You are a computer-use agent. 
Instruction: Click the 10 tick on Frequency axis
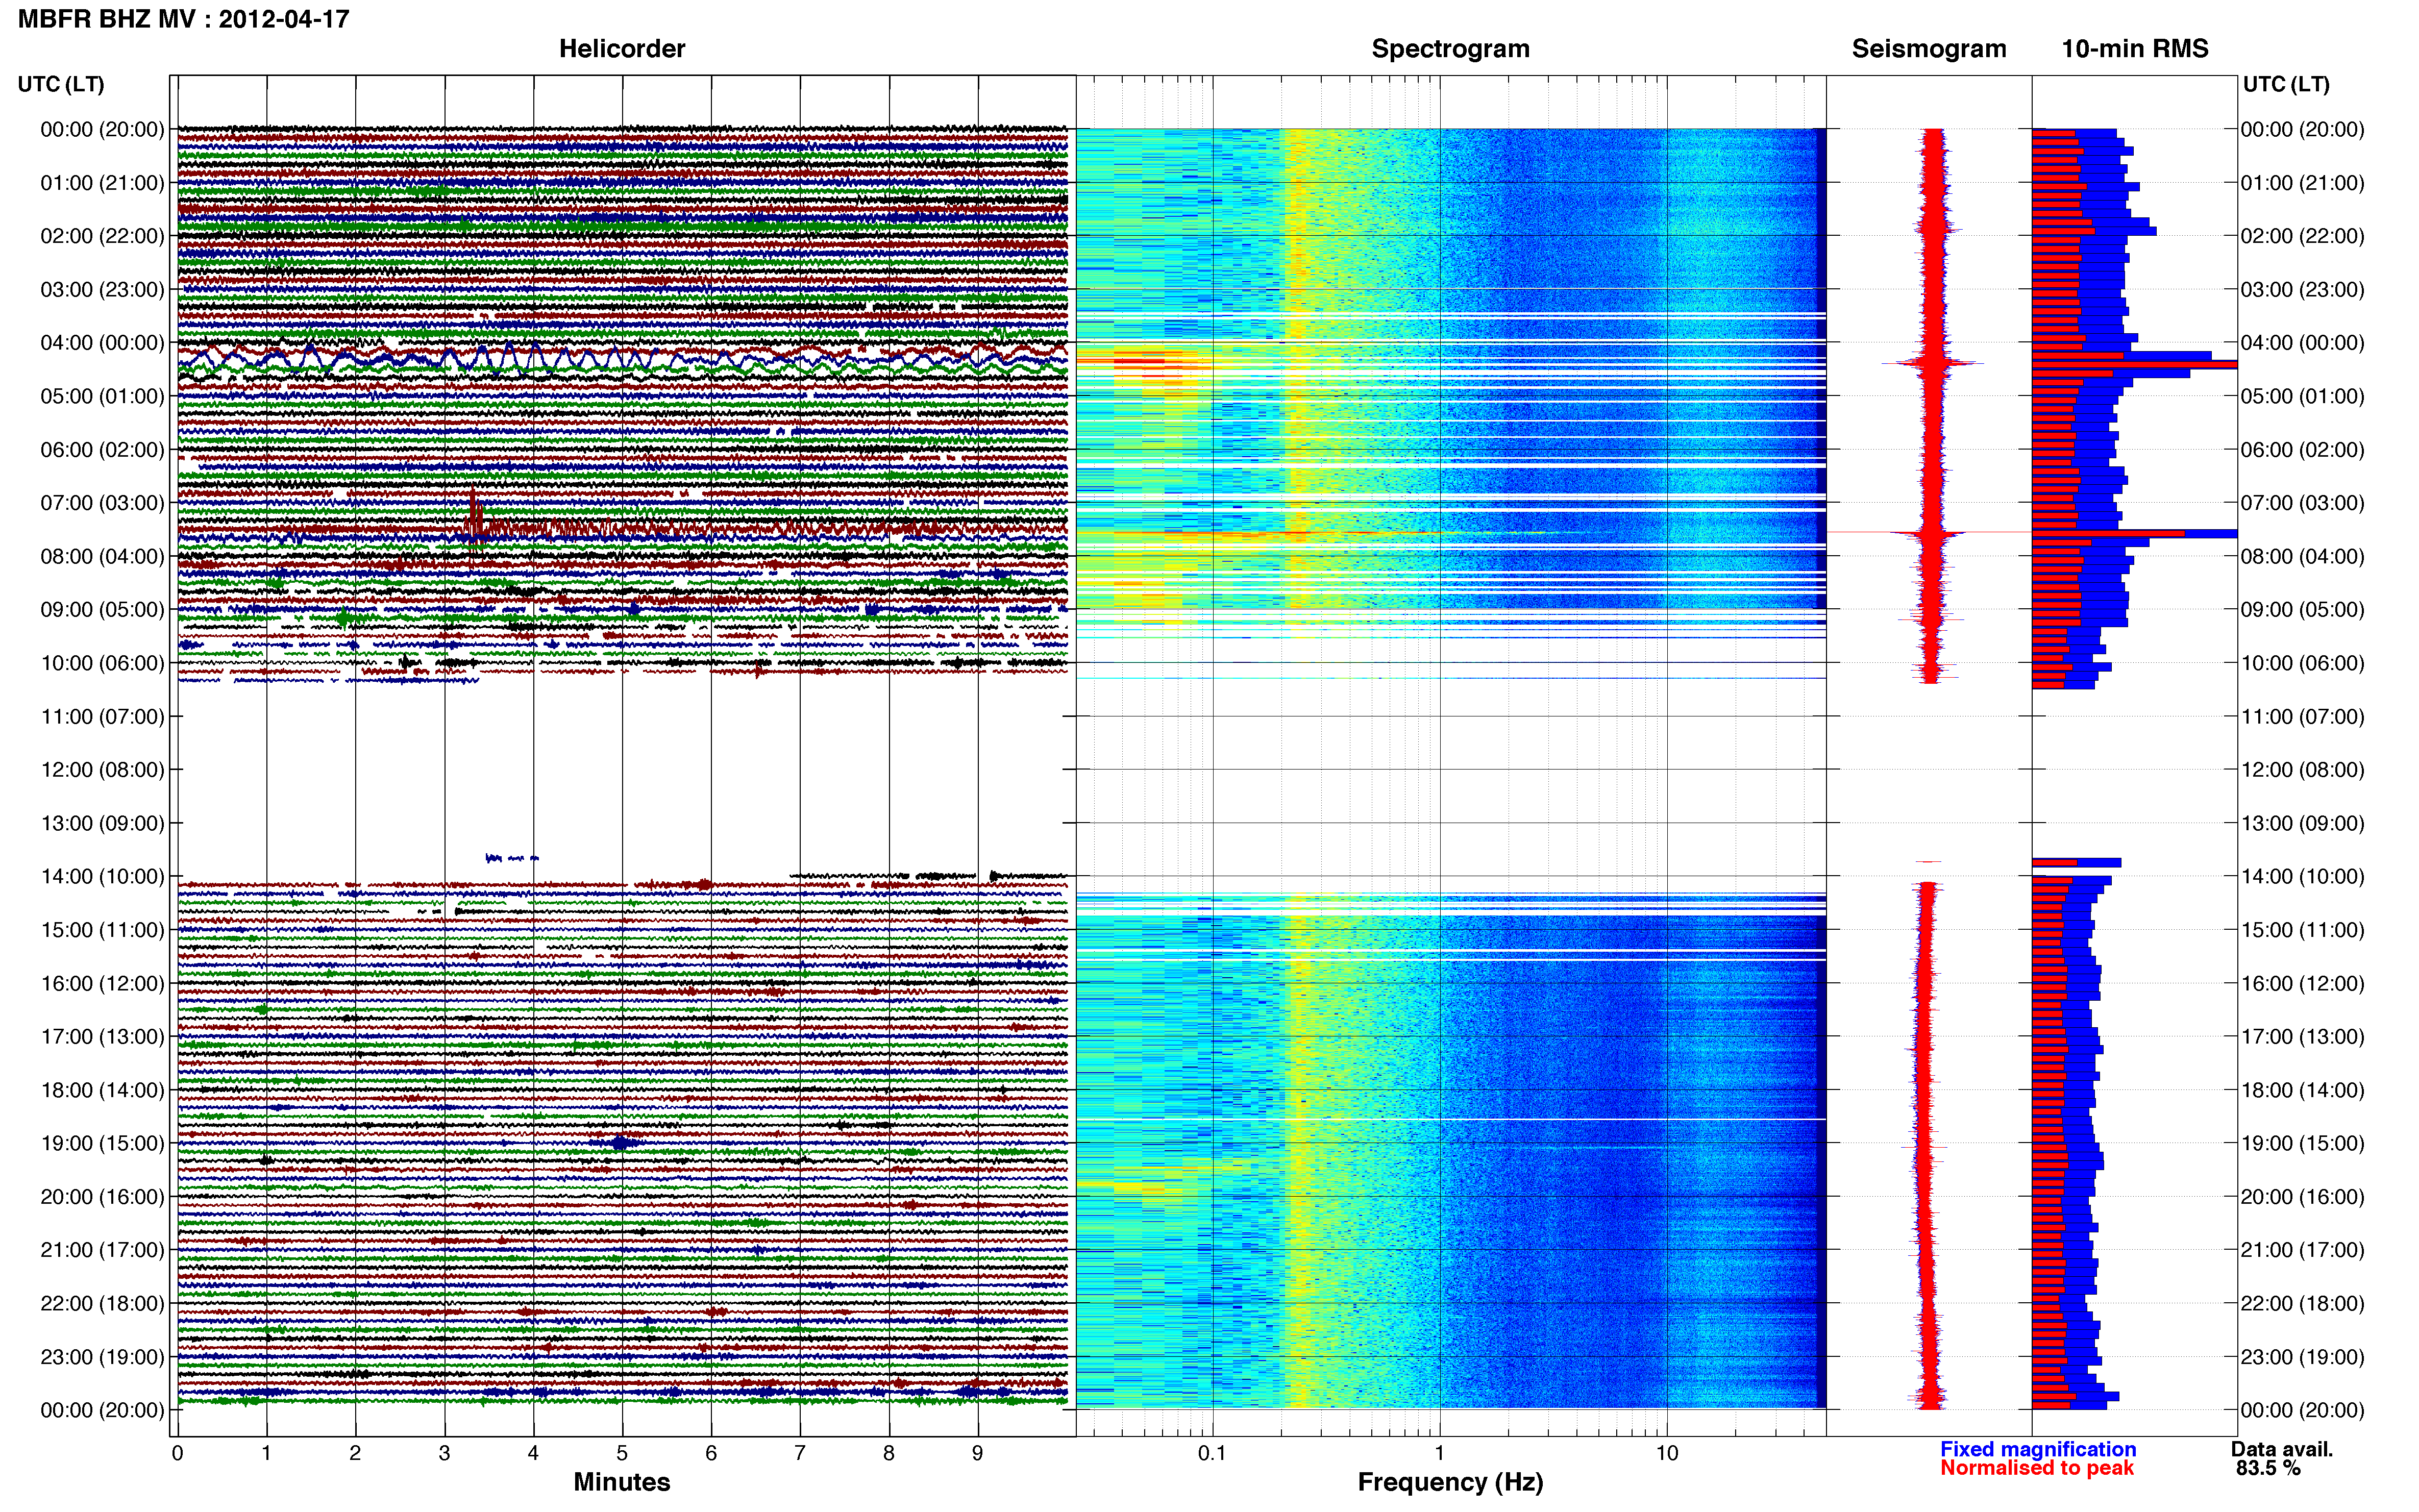click(1667, 1454)
